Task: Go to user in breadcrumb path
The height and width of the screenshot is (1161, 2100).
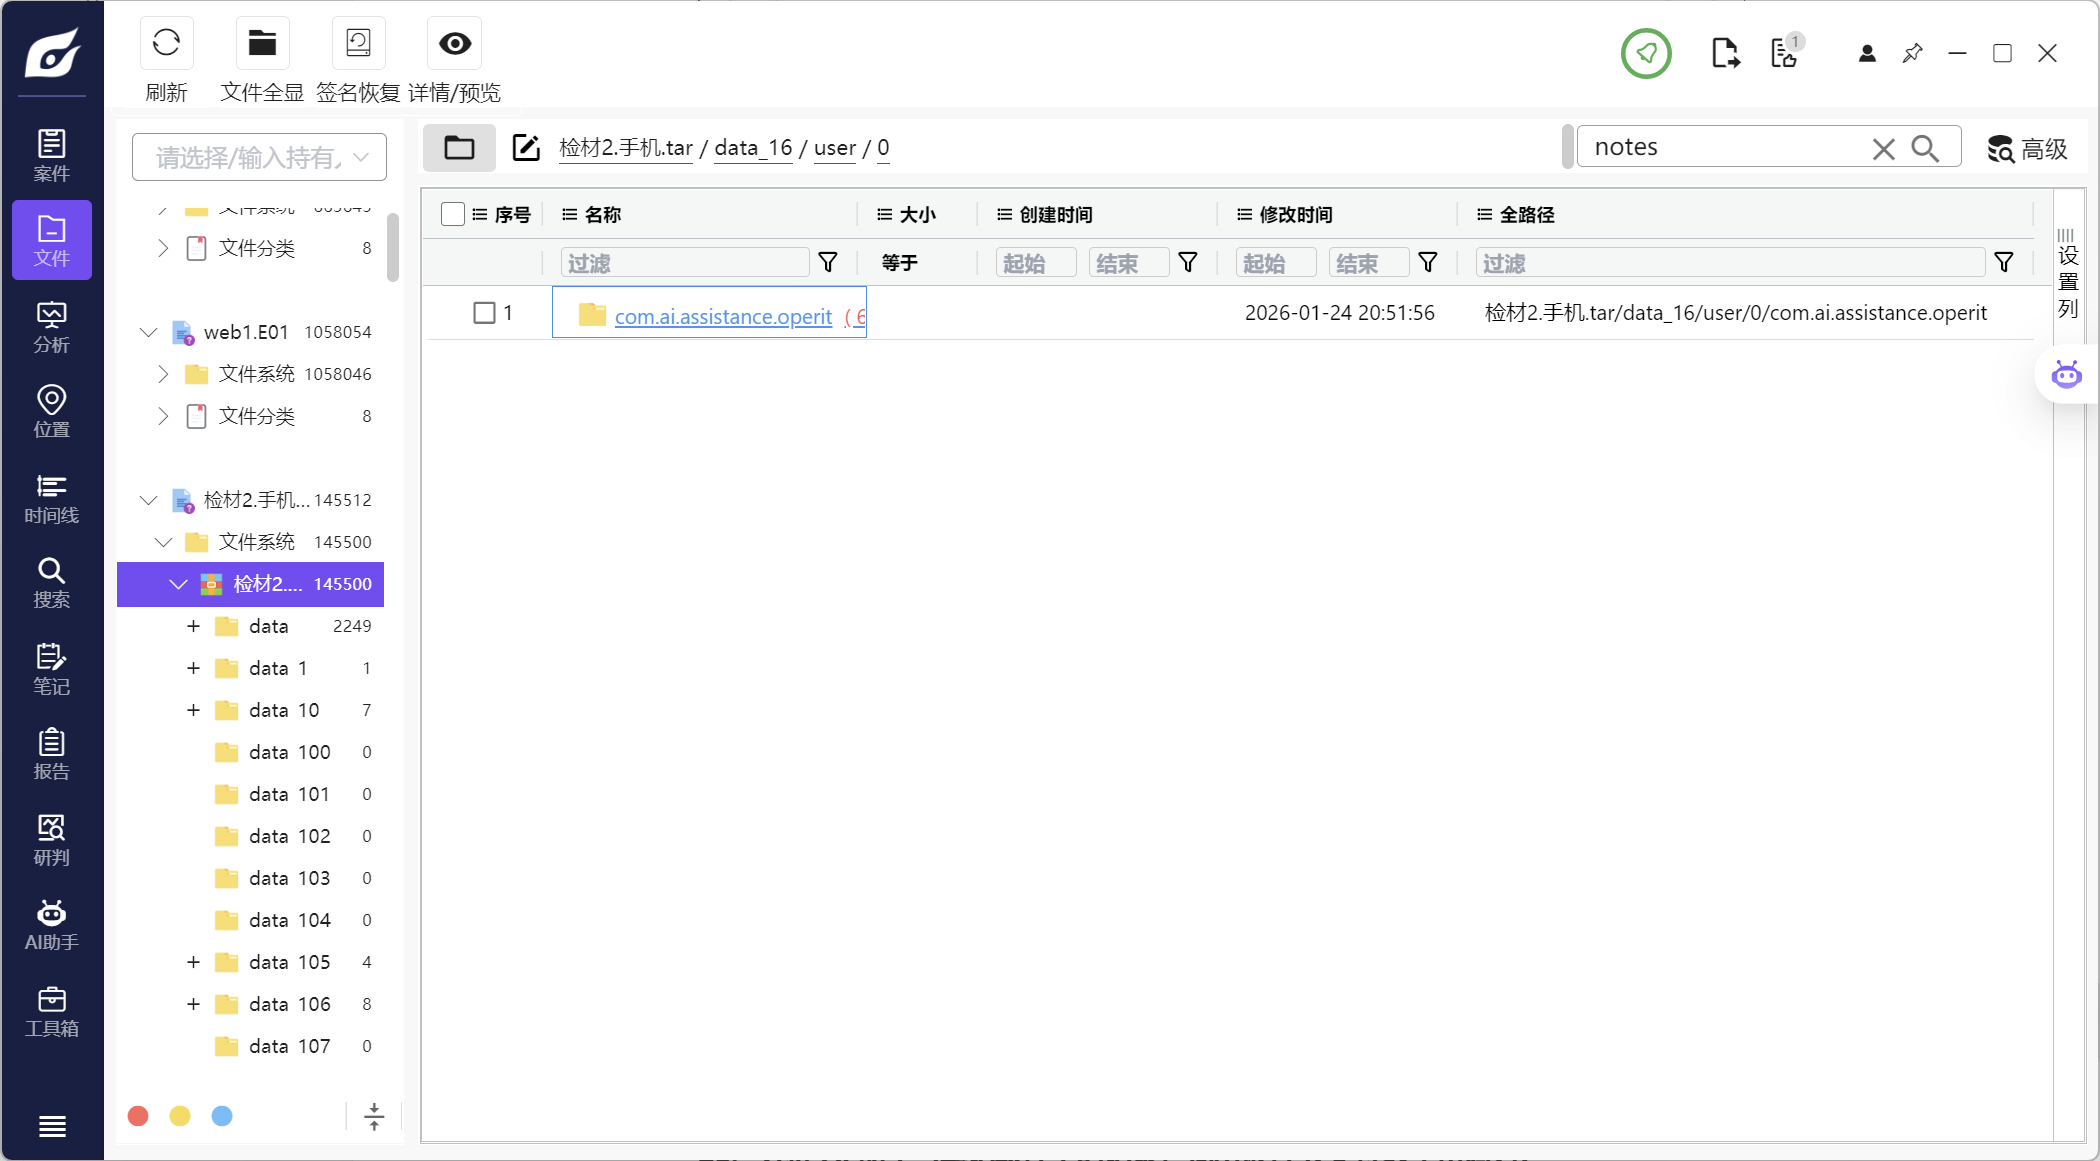Action: click(x=835, y=148)
